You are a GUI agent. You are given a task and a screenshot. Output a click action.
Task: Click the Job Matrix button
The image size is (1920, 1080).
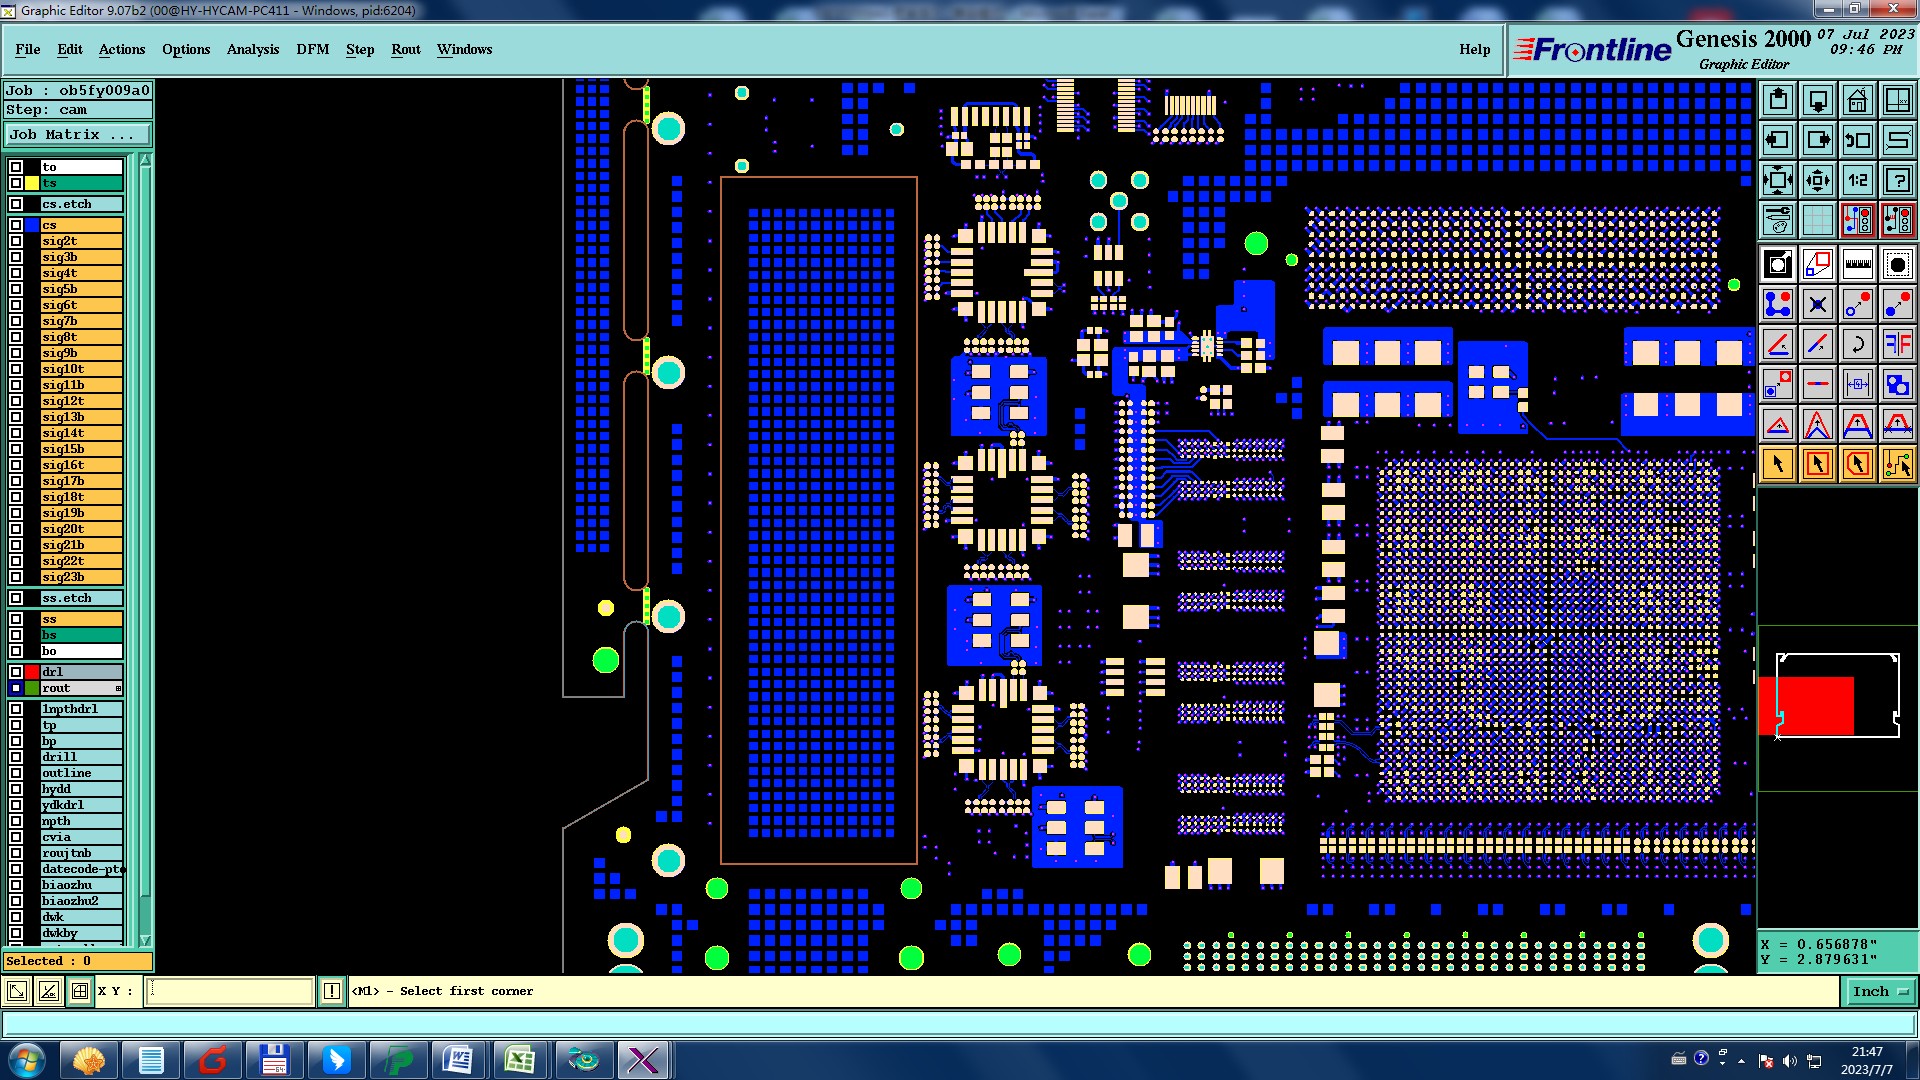tap(78, 134)
